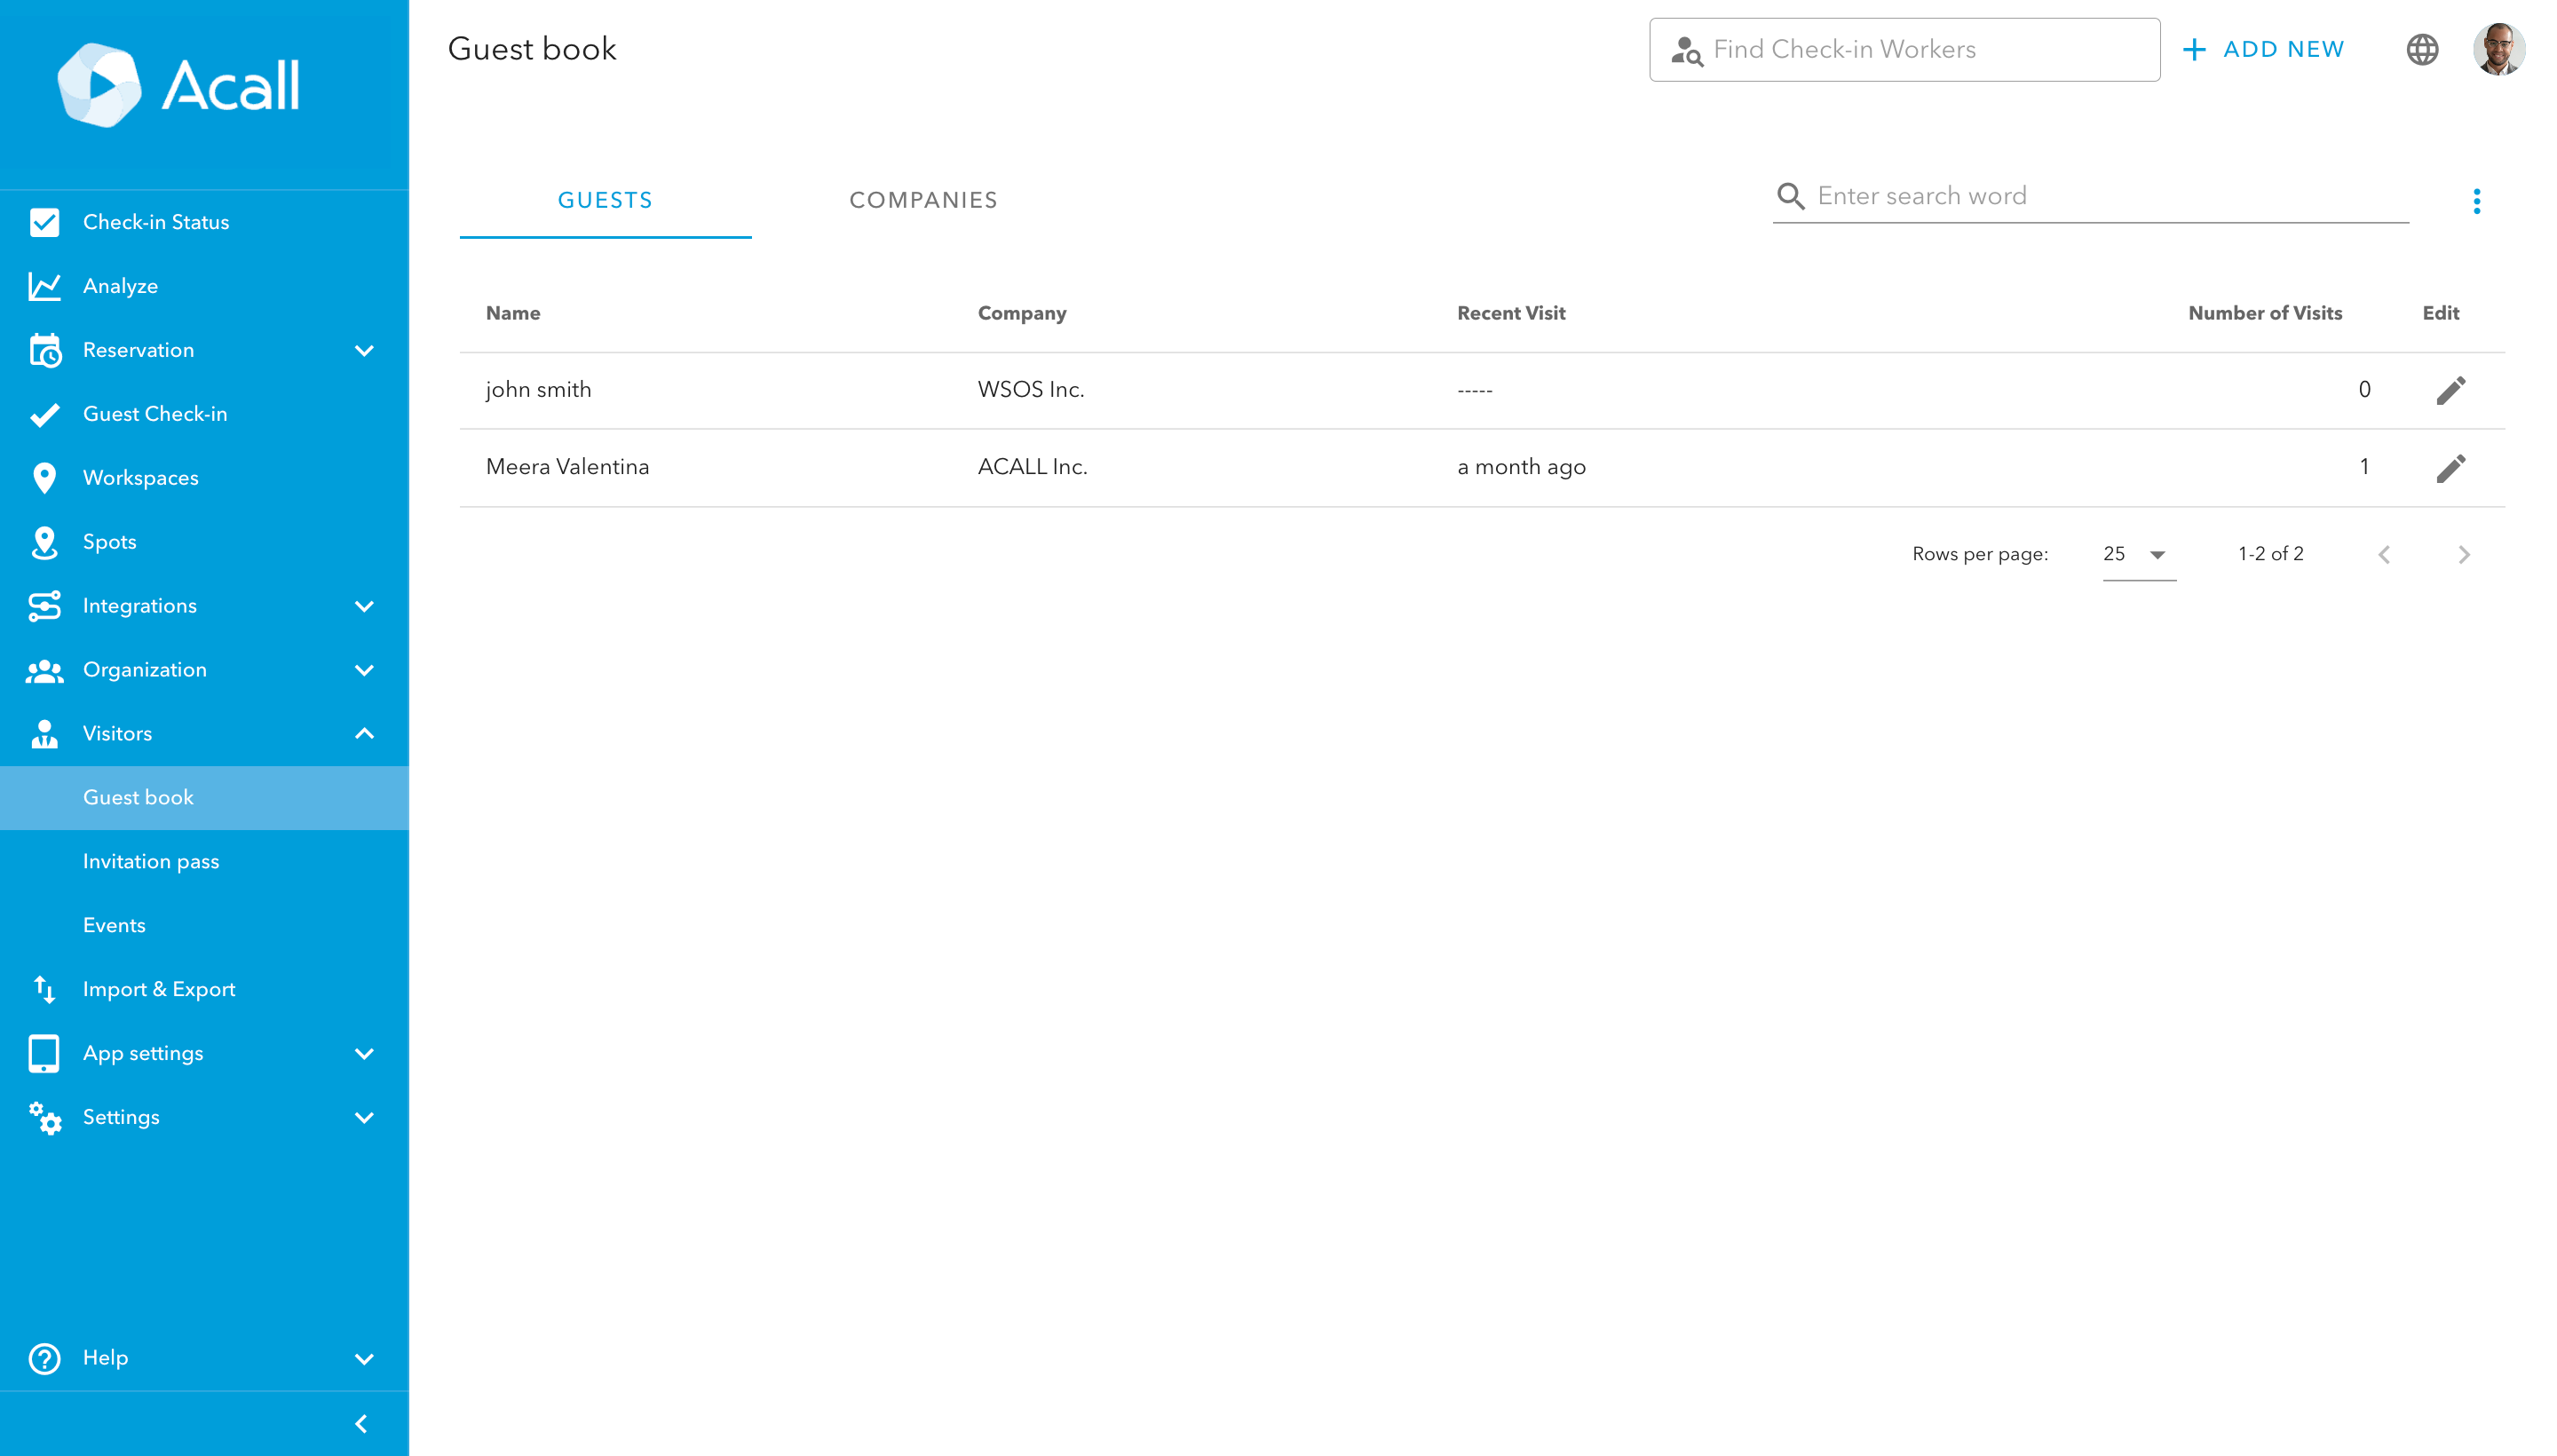The height and width of the screenshot is (1456, 2557).
Task: Click the Import & Export arrows icon
Action: 44,989
